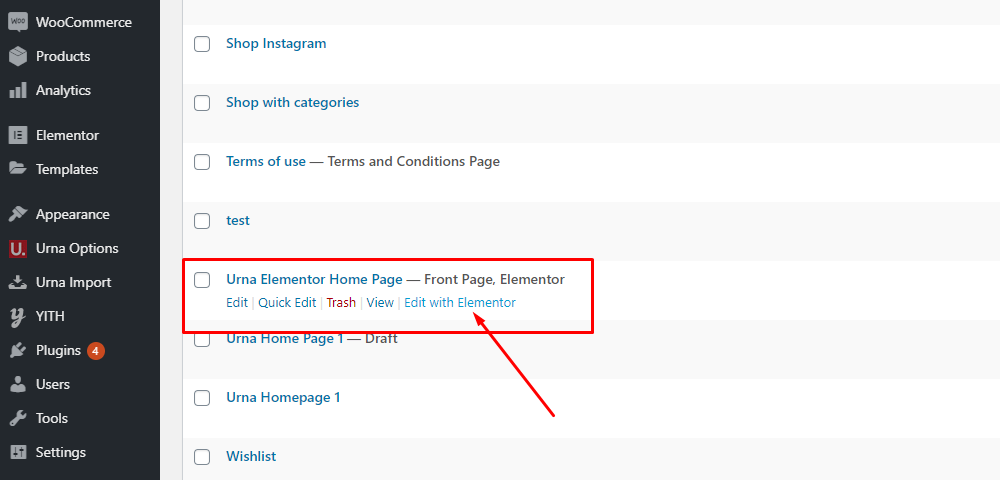Tick the Terms of use page checkbox
The width and height of the screenshot is (1000, 480).
202,162
